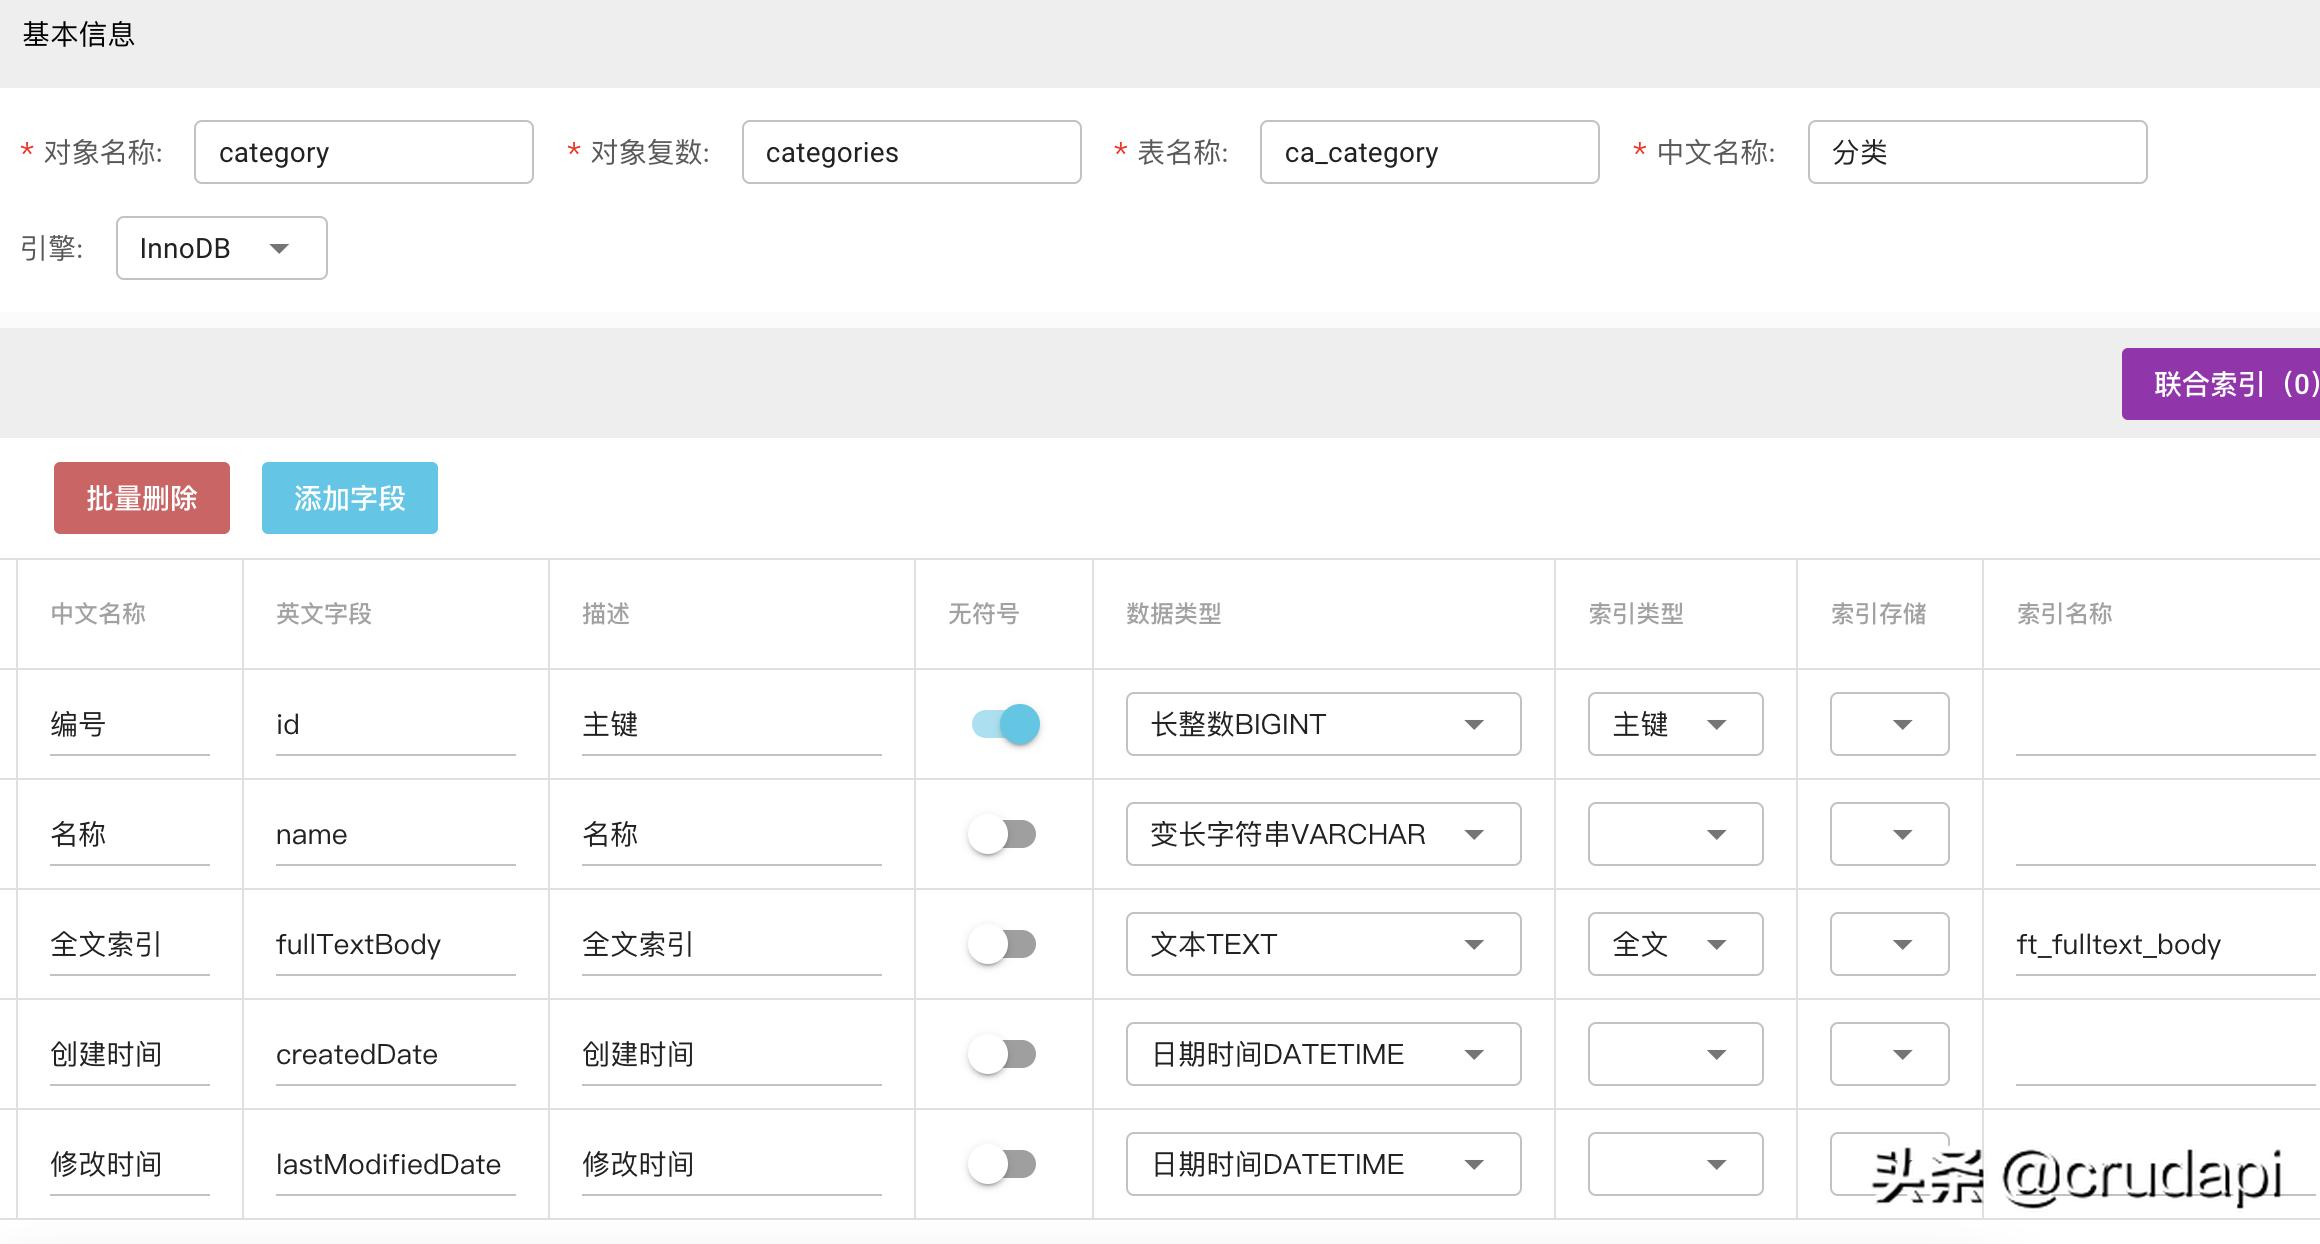Screen dimensions: 2320x1244
Task: Change the 主键 index type dropdown
Action: (1674, 724)
